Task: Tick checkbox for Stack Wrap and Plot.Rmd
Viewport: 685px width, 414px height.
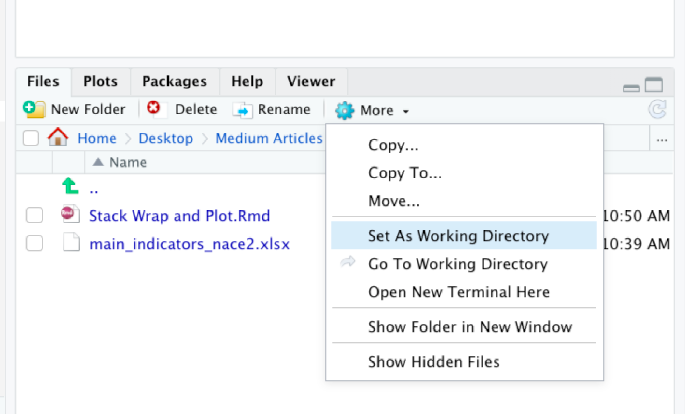Action: pos(34,215)
